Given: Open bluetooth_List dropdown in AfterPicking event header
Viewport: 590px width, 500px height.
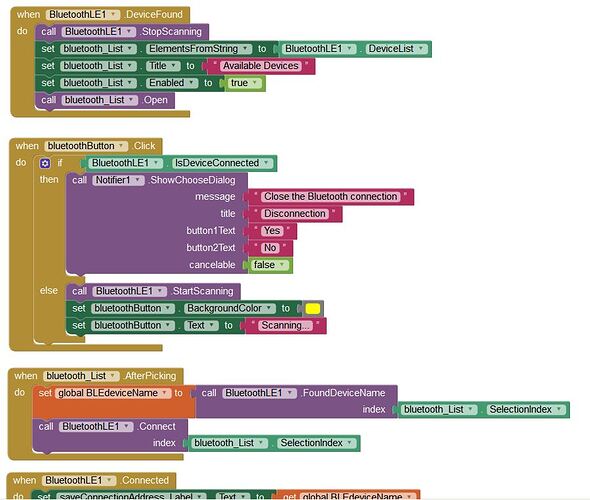Looking at the screenshot, I should [x=81, y=376].
